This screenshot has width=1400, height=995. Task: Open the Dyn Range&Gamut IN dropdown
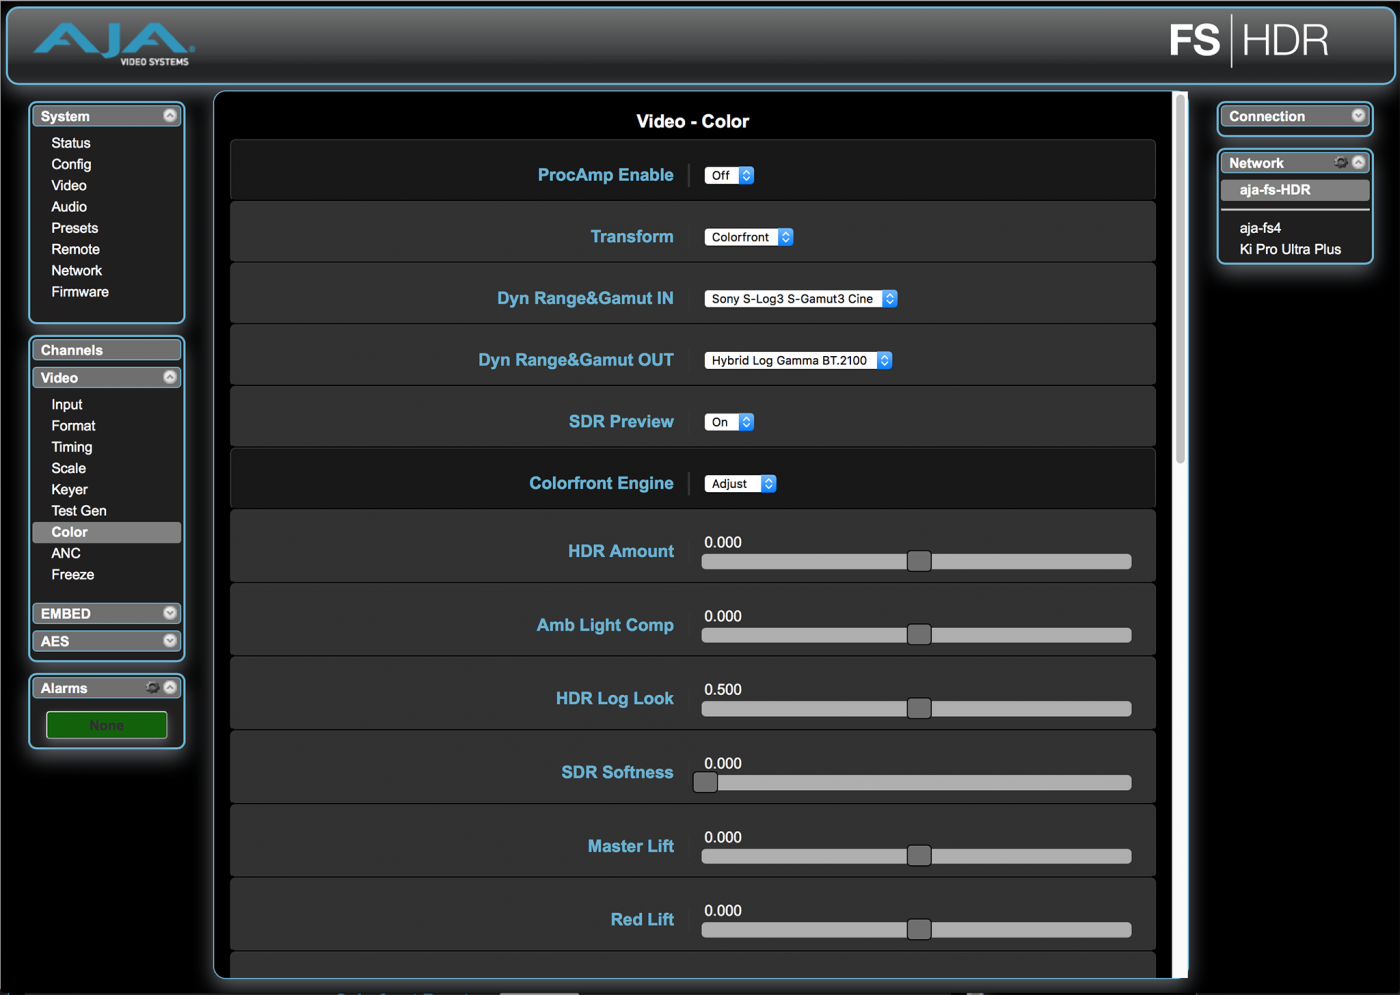(x=800, y=298)
